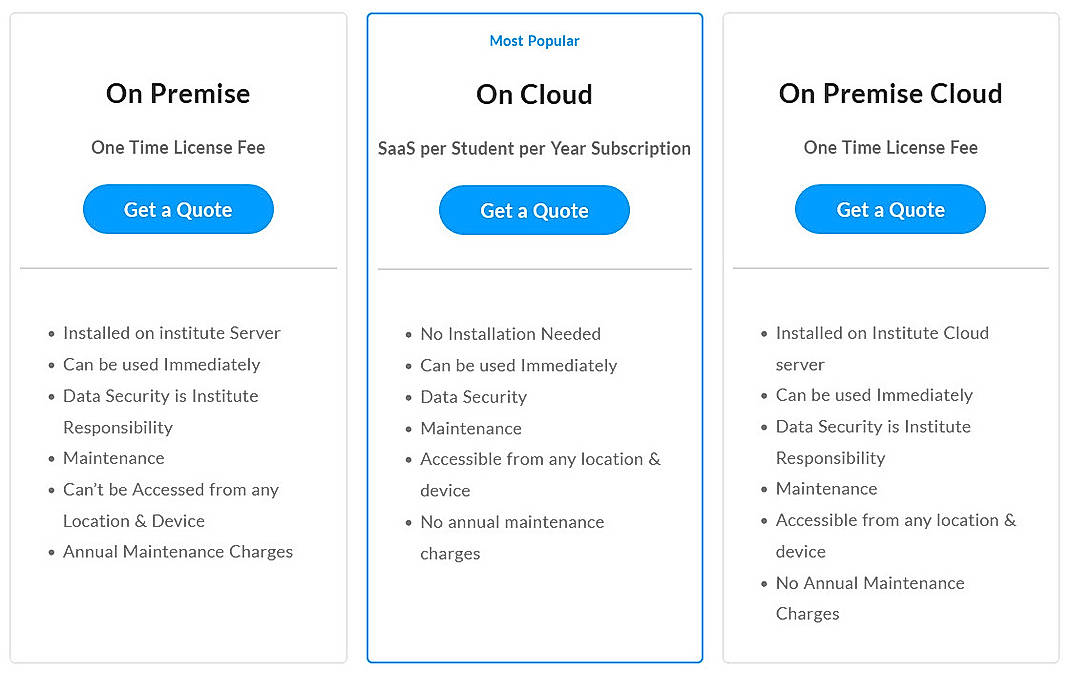Select Accessible from any location bullet in On Cloud

click(x=541, y=459)
